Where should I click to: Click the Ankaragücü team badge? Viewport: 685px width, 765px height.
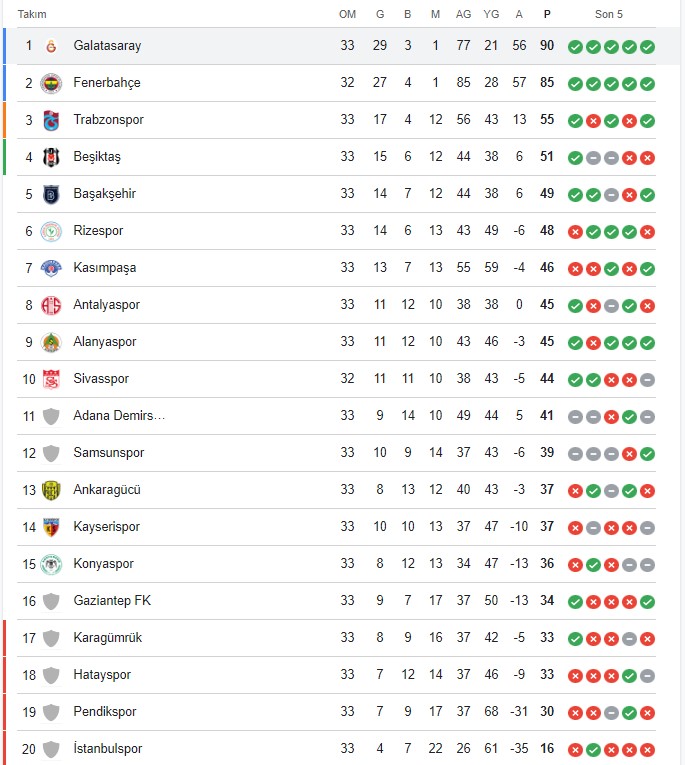pos(51,490)
